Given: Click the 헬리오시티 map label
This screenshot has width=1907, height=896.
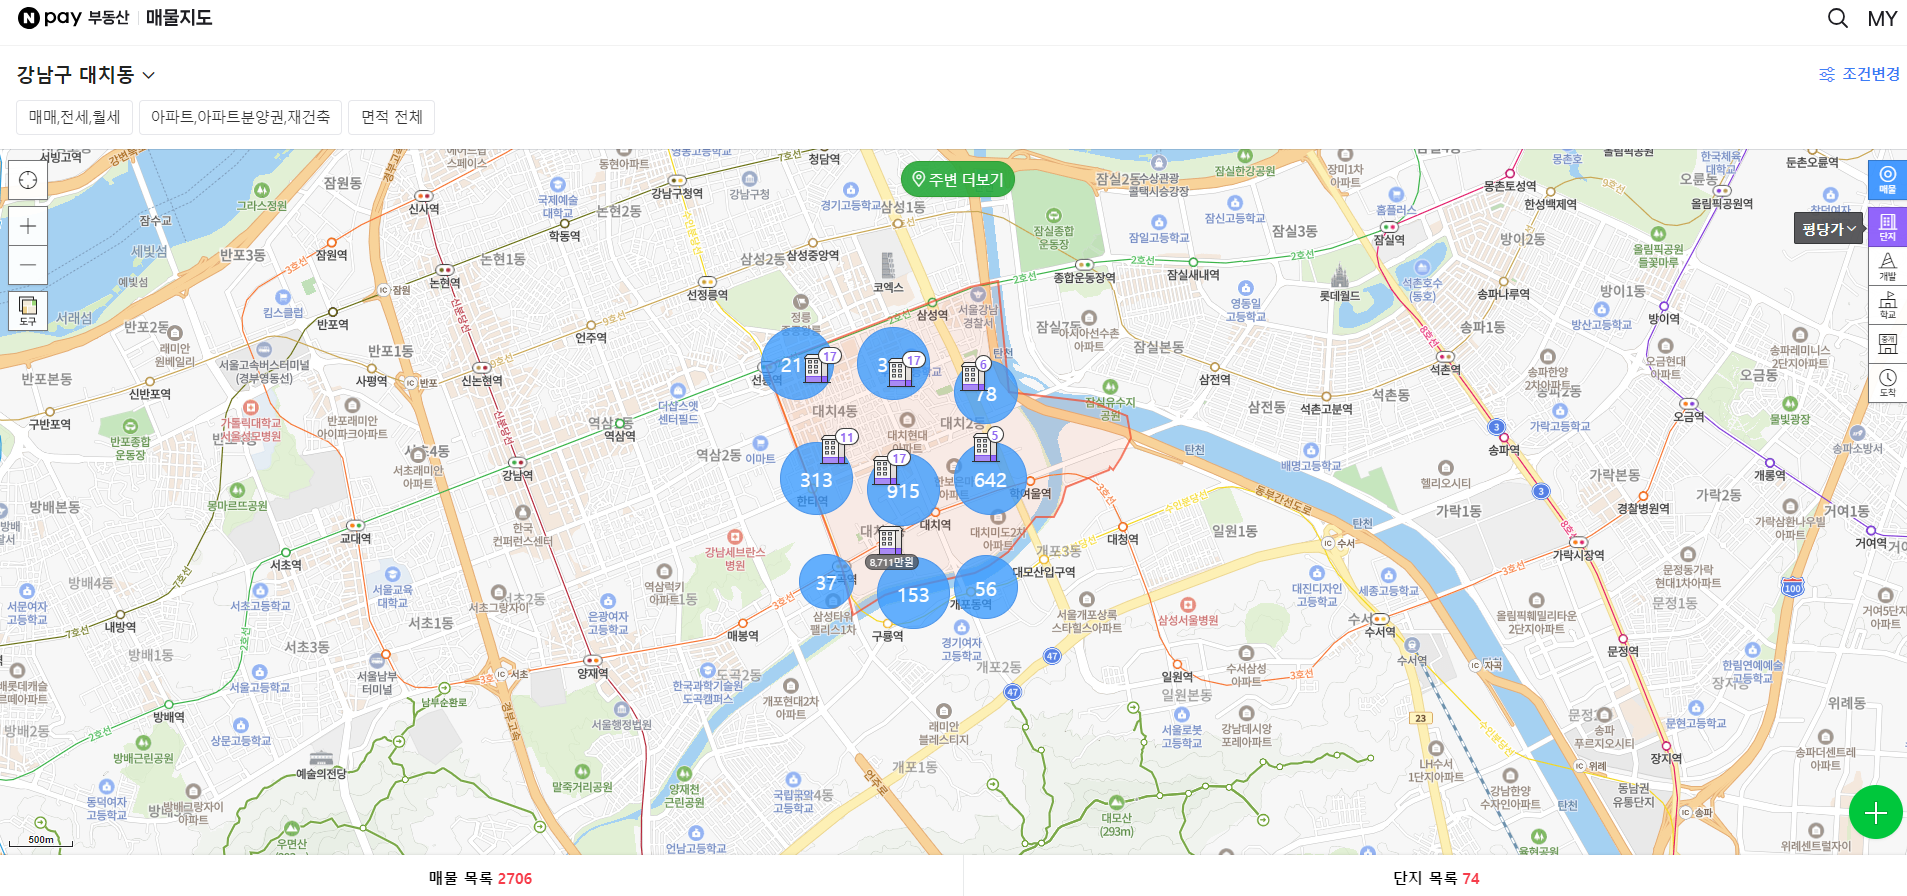Looking at the screenshot, I should (1446, 483).
